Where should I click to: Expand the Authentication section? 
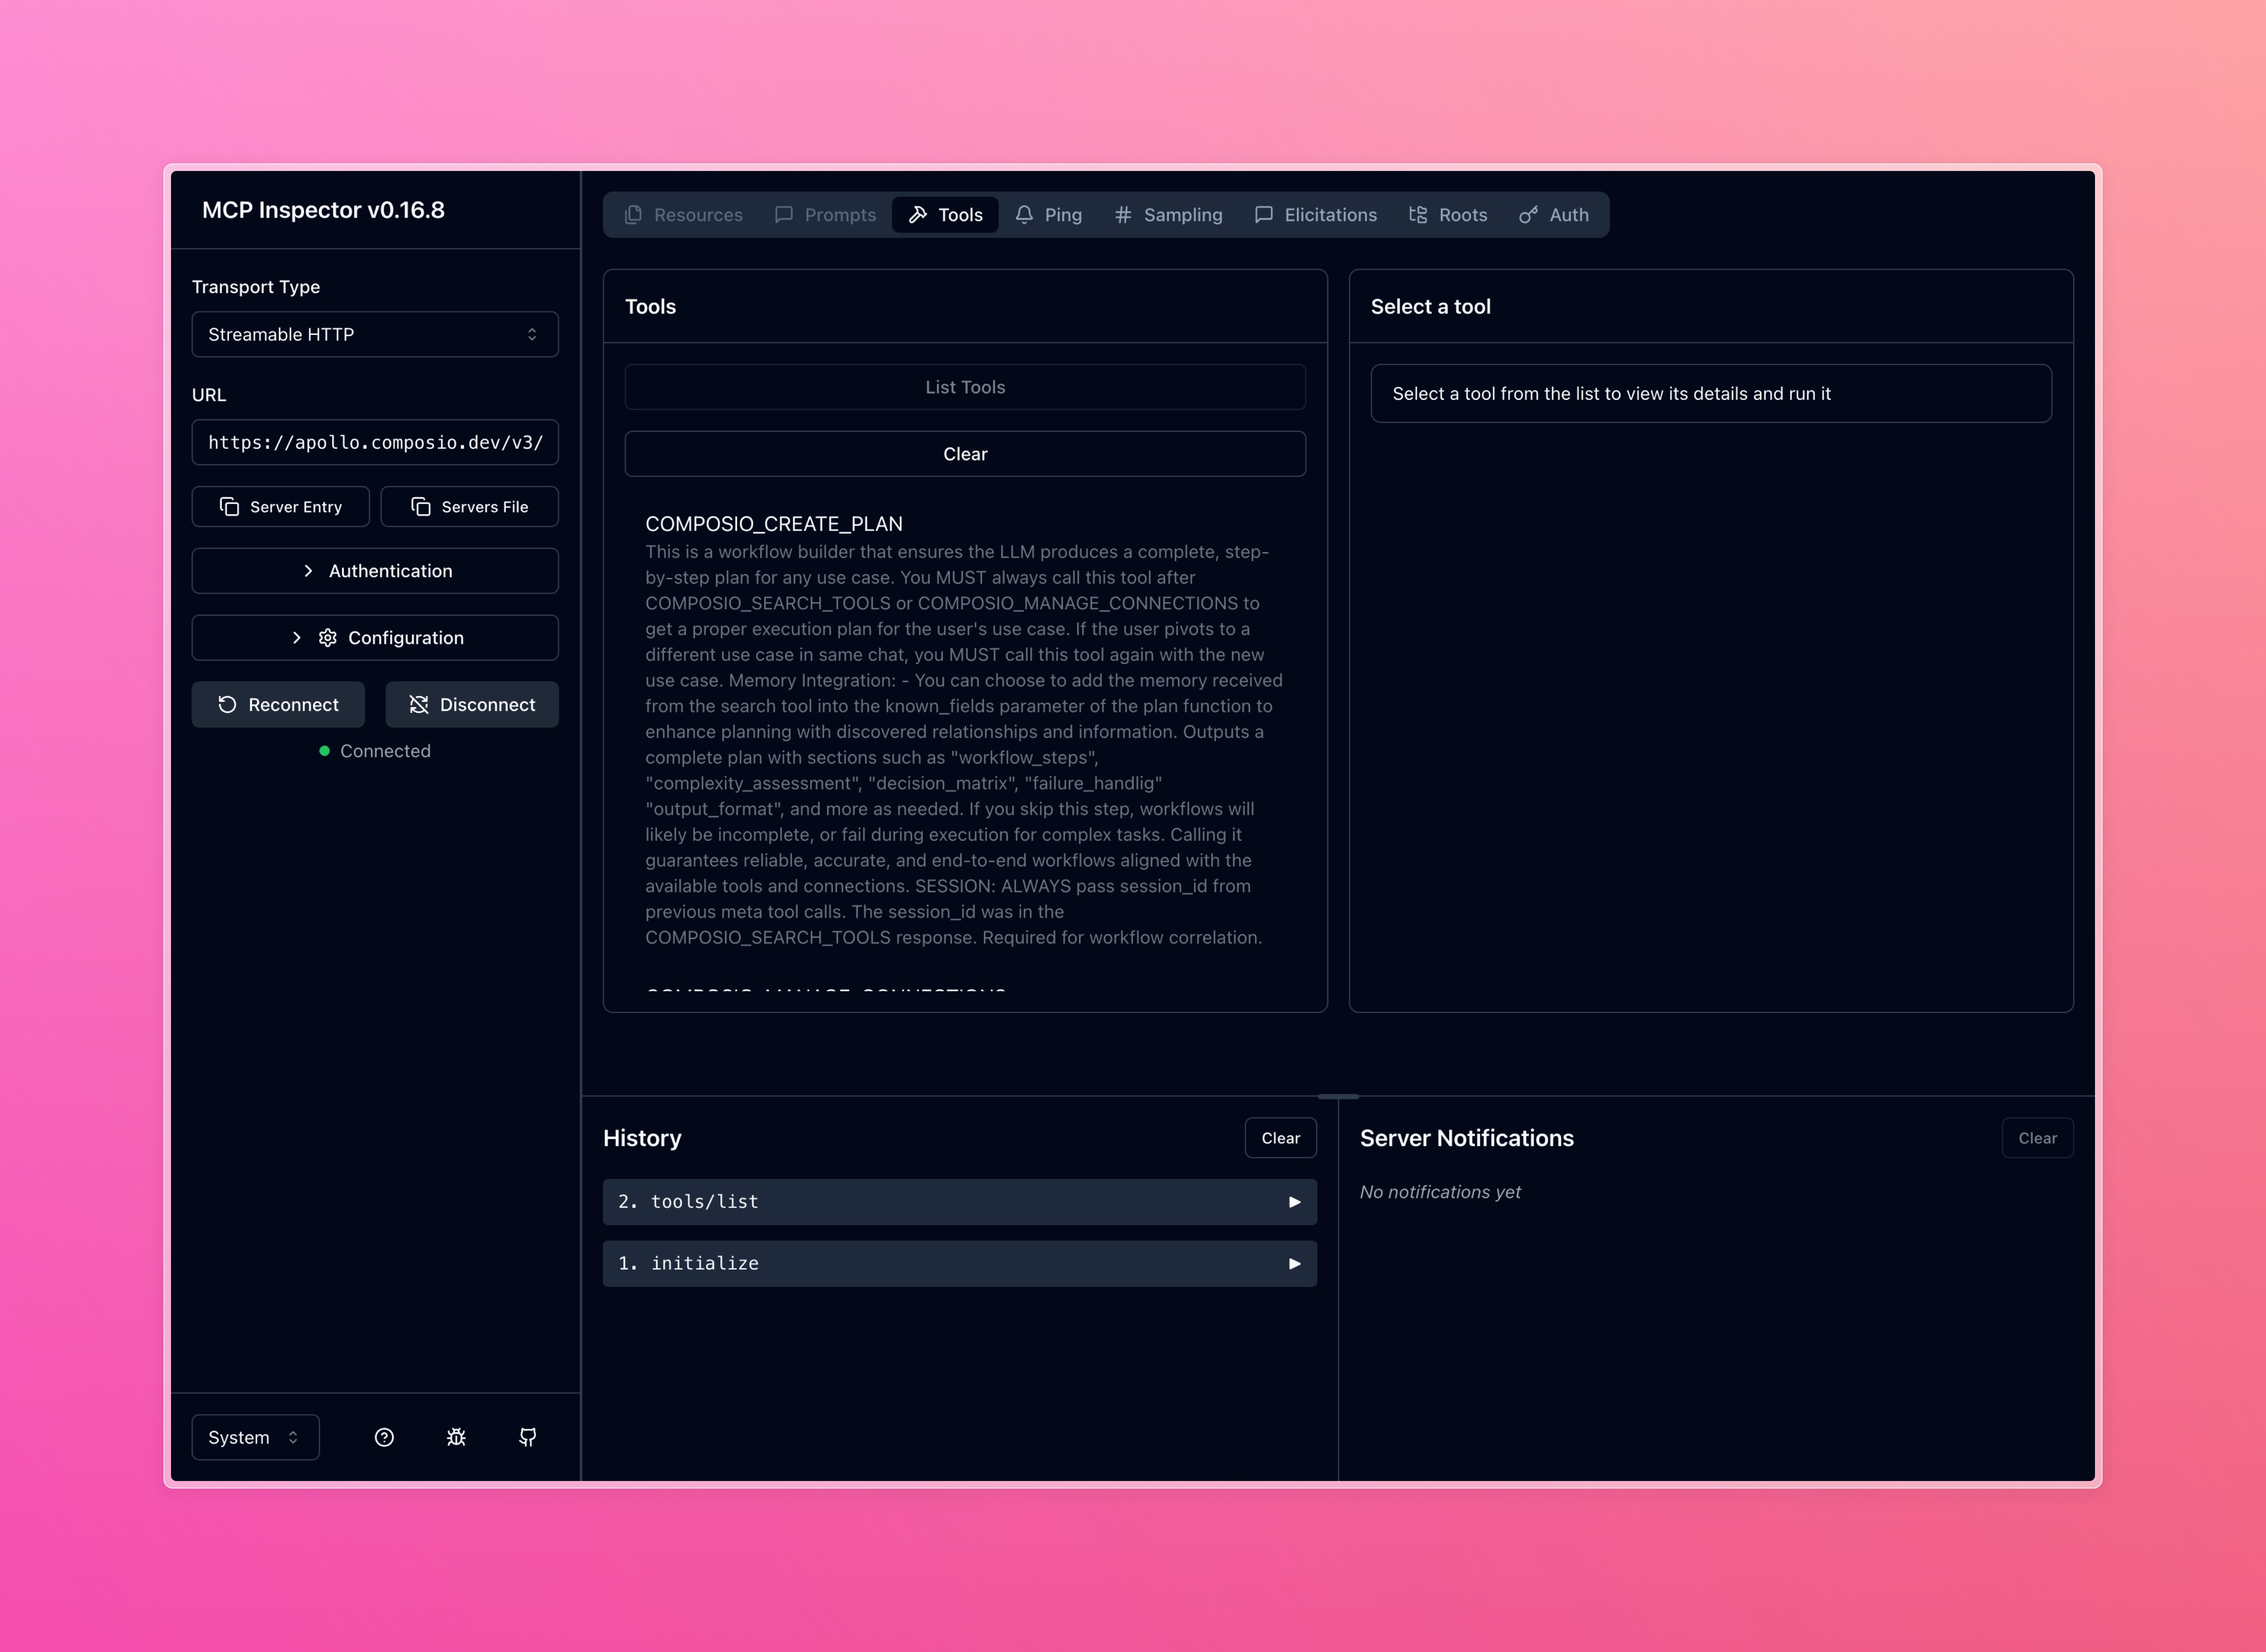tap(375, 571)
